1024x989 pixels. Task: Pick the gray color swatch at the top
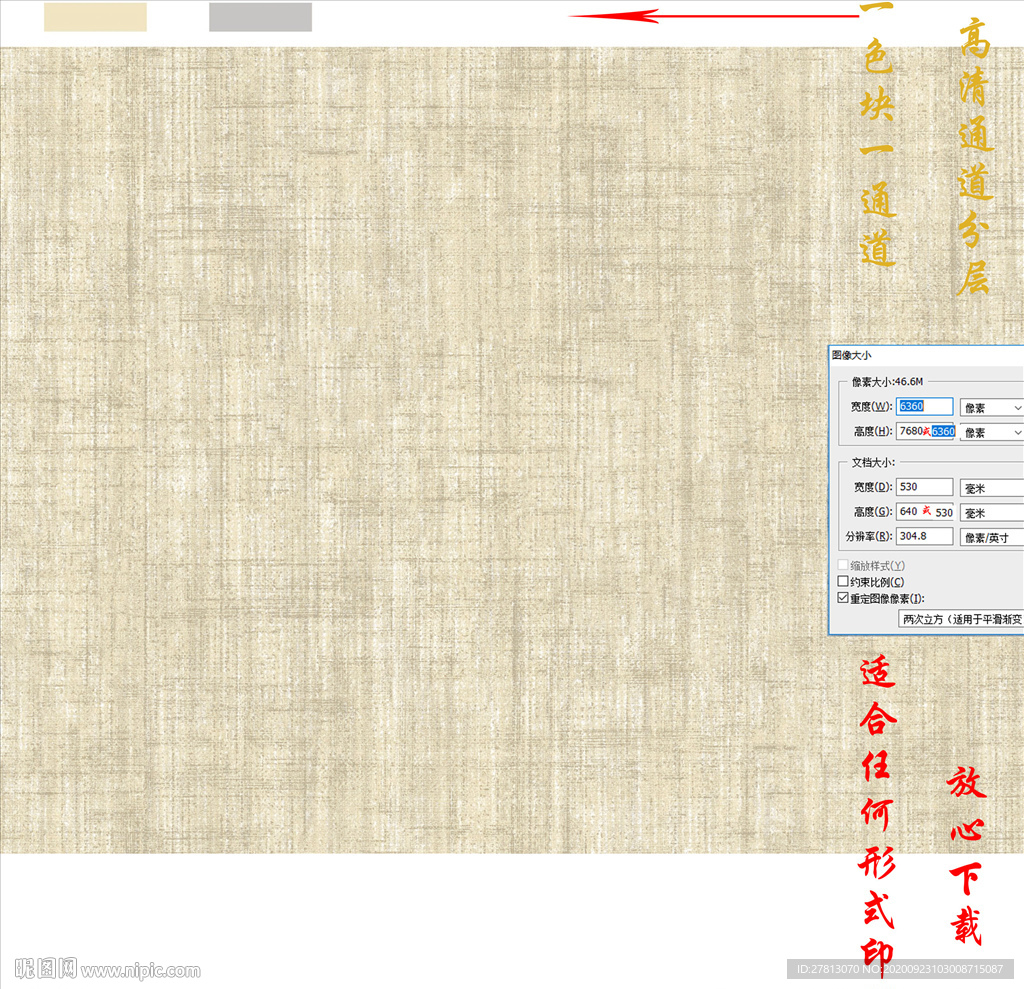click(x=261, y=17)
